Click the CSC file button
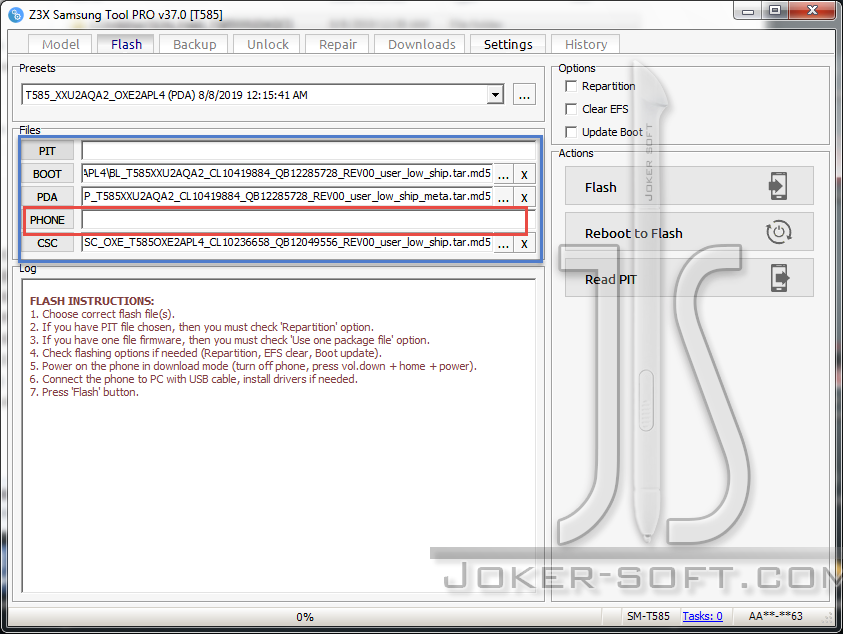The image size is (843, 634). 47,243
